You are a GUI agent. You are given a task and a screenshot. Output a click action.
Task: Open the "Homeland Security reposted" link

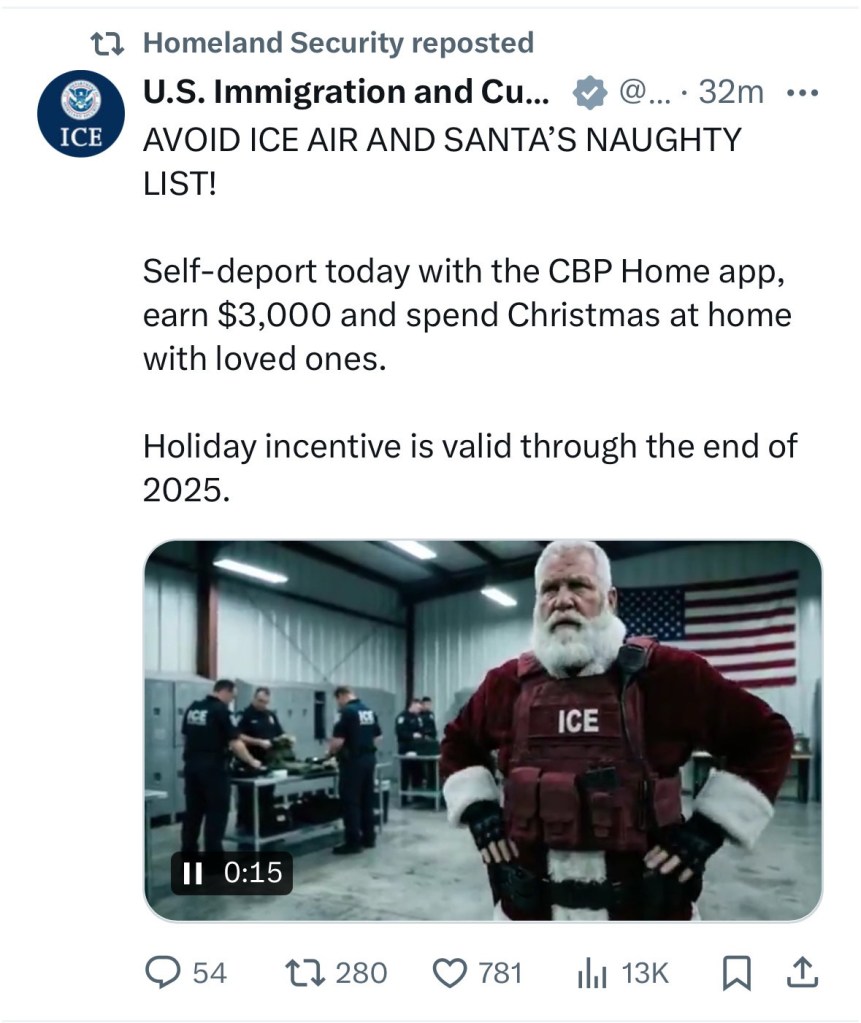[338, 43]
